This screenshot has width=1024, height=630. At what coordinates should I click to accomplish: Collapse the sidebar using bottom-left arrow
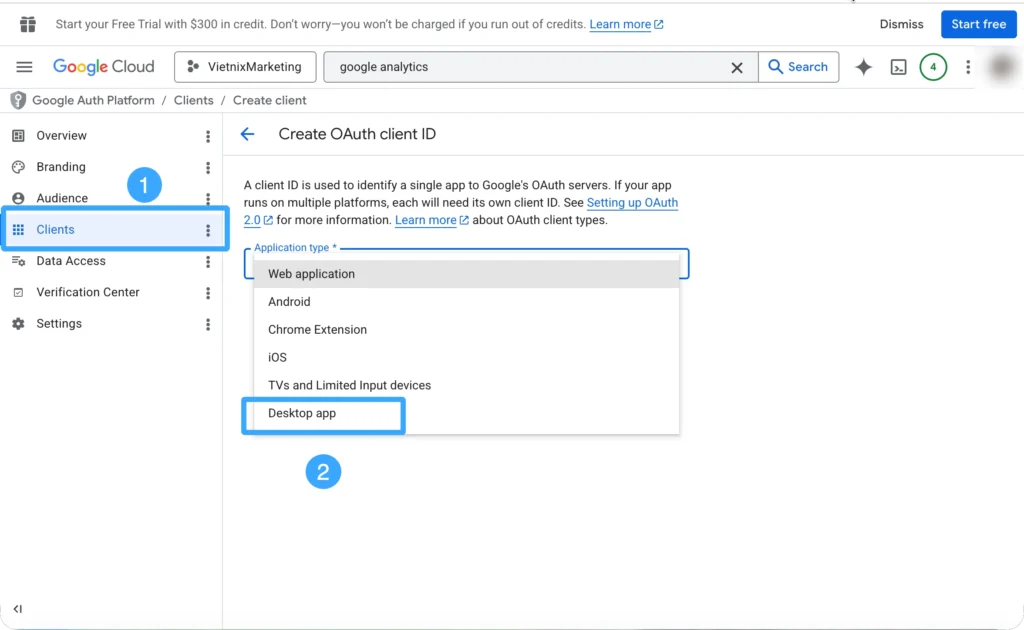pyautogui.click(x=18, y=609)
